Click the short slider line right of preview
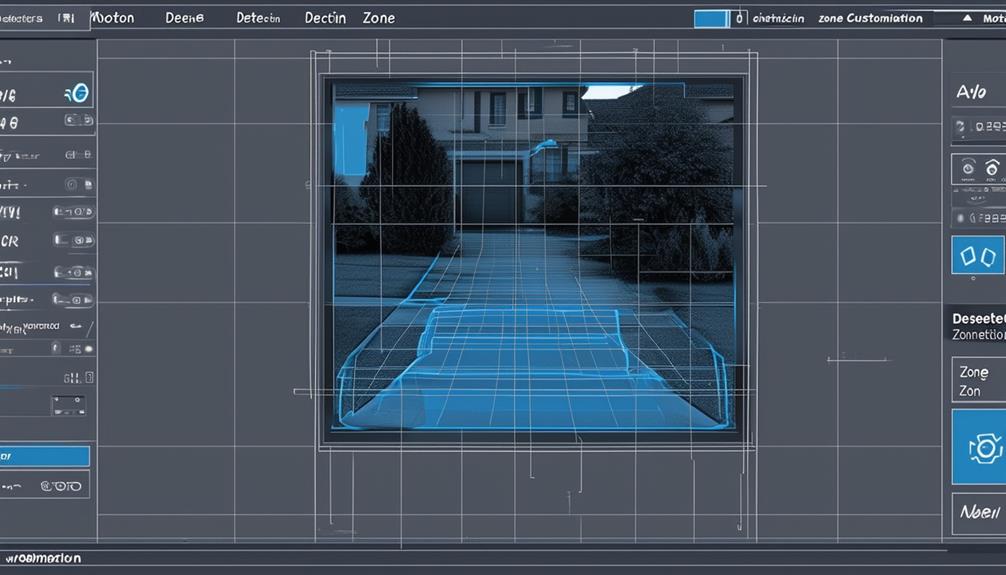 coord(857,360)
